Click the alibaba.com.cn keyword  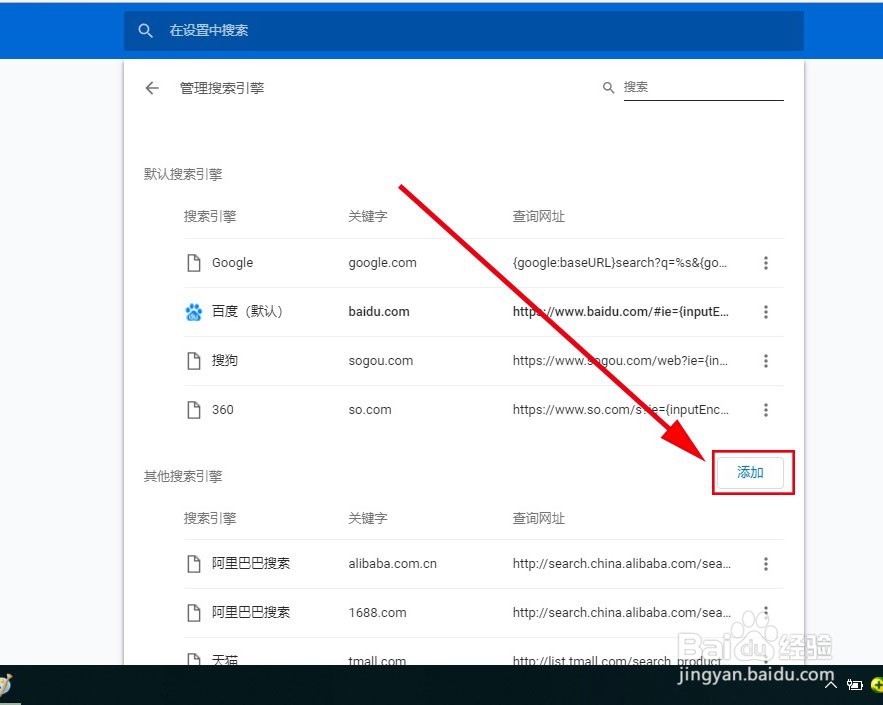click(x=393, y=564)
